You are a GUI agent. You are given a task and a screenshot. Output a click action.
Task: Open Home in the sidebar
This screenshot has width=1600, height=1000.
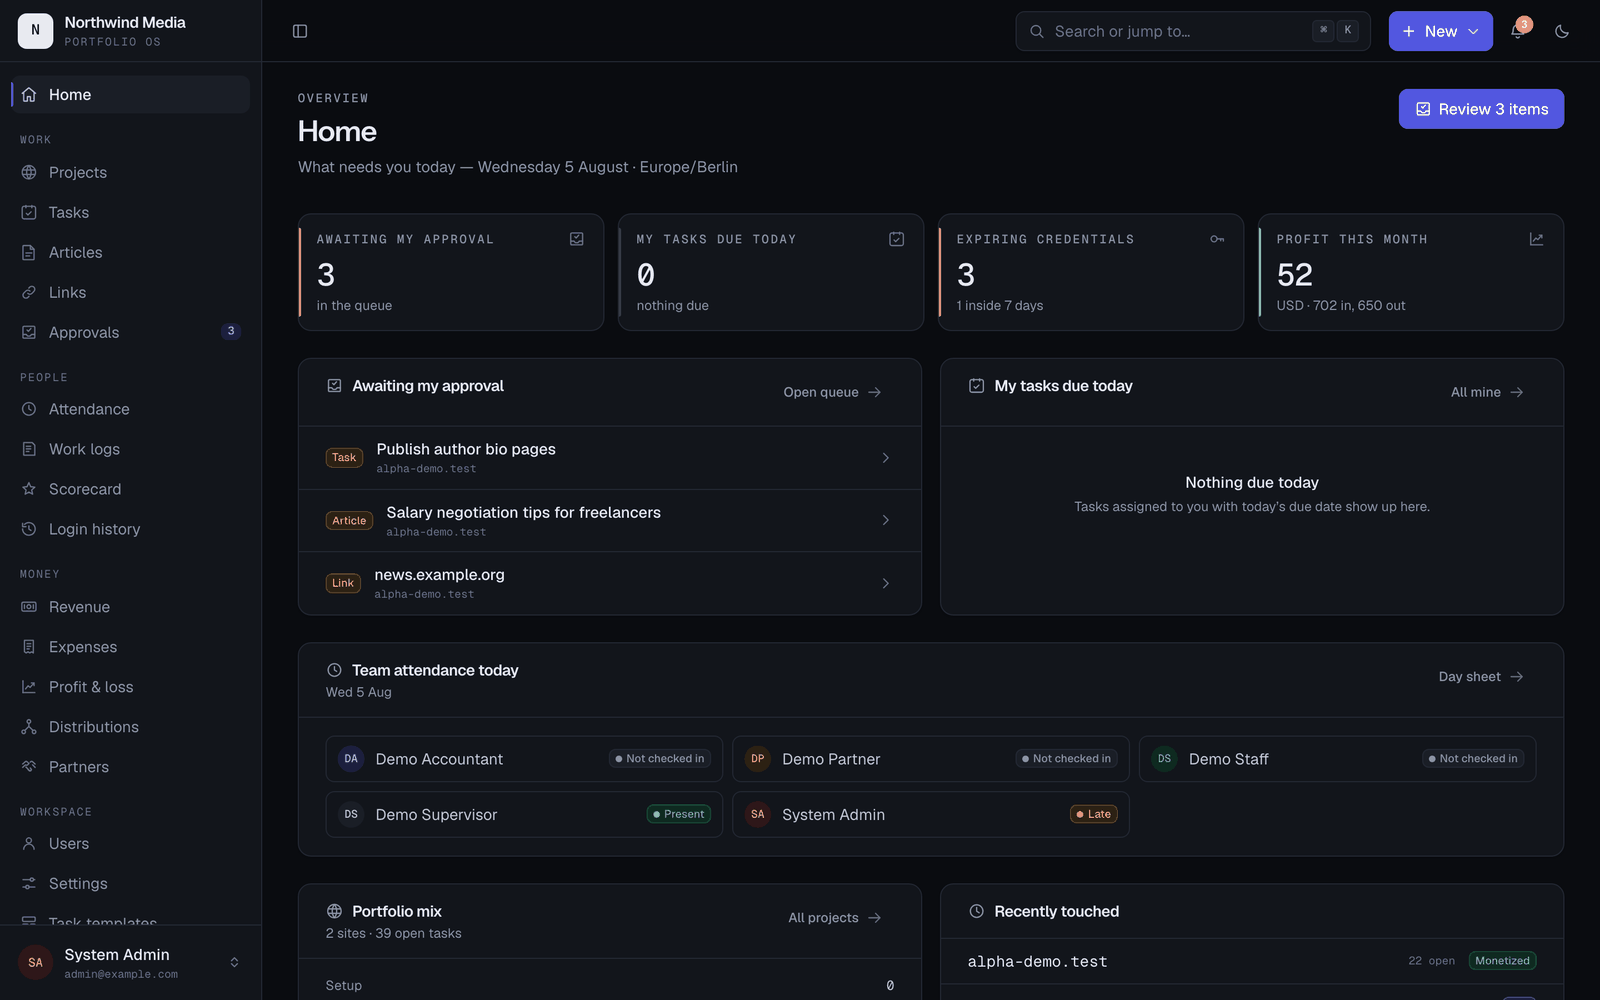(130, 94)
